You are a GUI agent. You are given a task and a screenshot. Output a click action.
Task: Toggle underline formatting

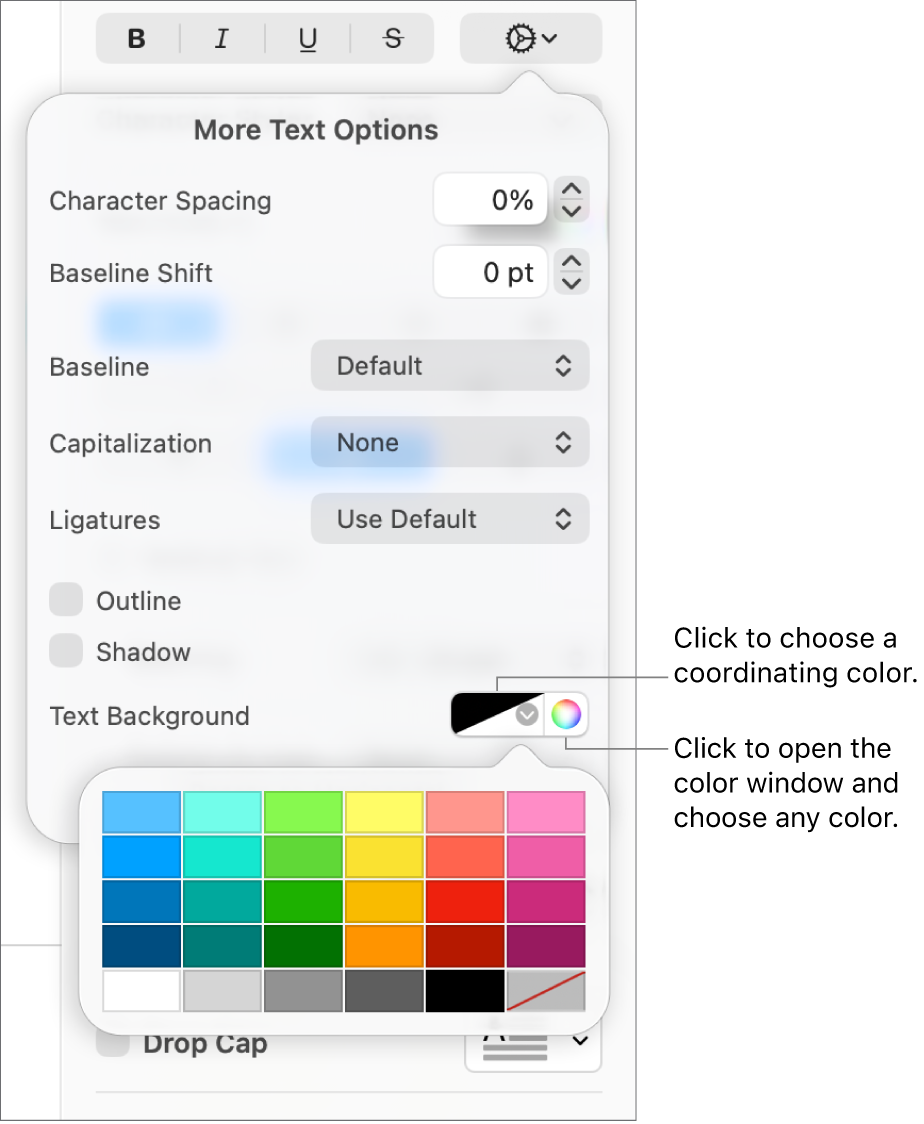[x=307, y=39]
